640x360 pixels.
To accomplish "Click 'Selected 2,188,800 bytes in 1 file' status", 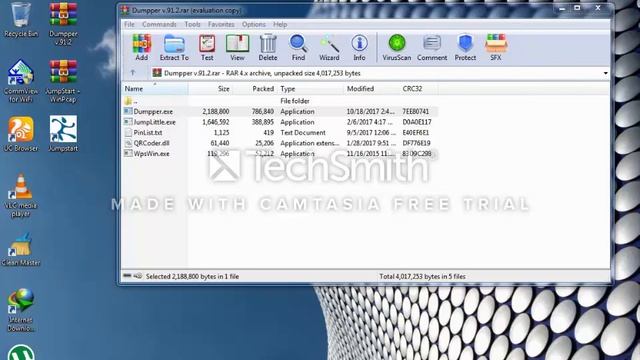I will 192,276.
